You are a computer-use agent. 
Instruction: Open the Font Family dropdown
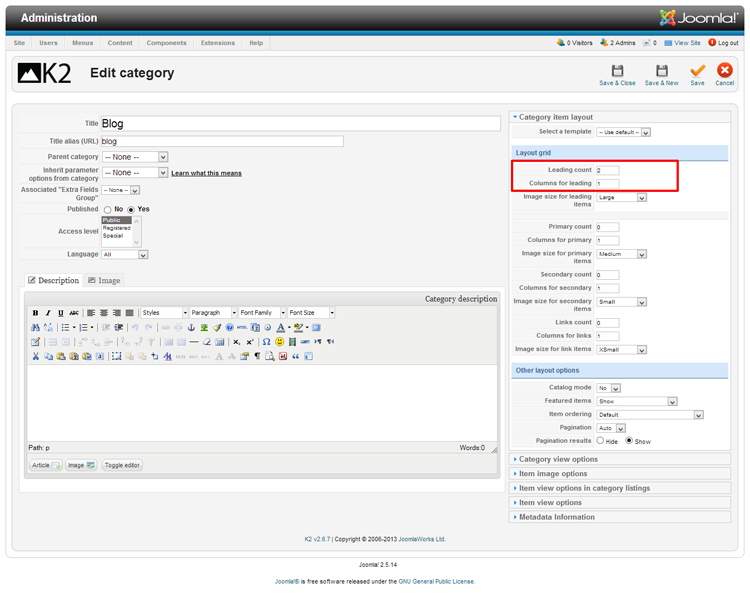(x=262, y=313)
